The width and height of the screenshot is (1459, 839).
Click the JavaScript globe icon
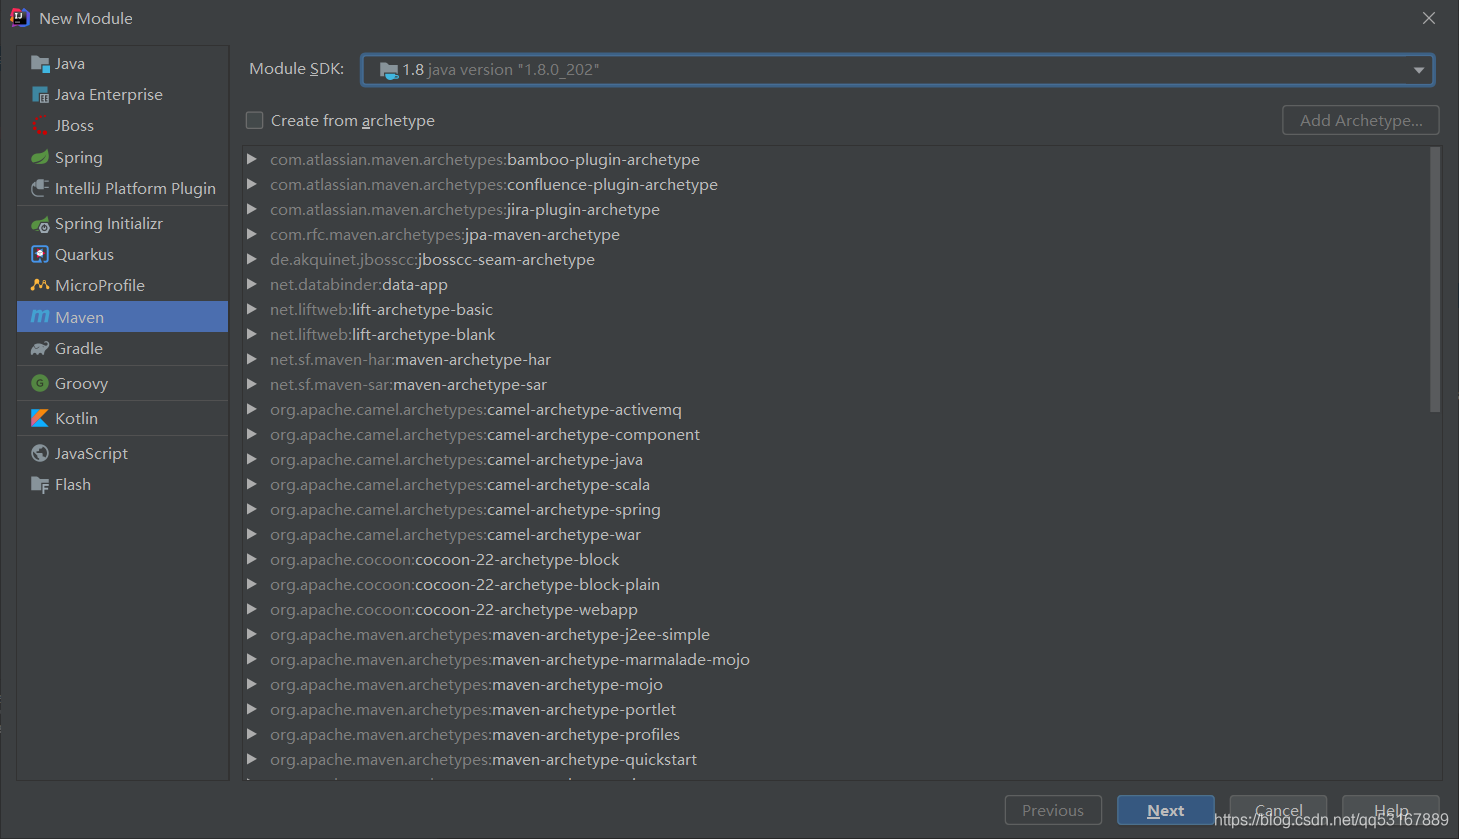coord(40,454)
